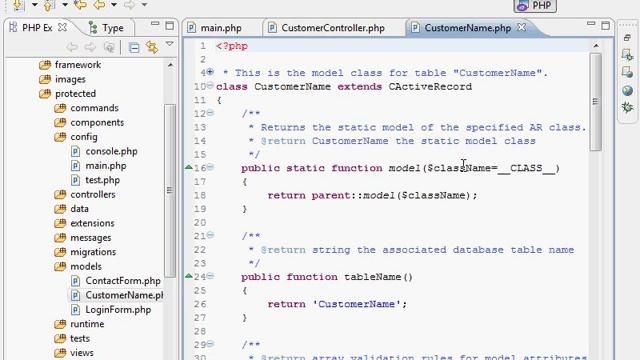Image resolution: width=640 pixels, height=360 pixels.
Task: Open the web browser globe icon
Action: pos(627,90)
